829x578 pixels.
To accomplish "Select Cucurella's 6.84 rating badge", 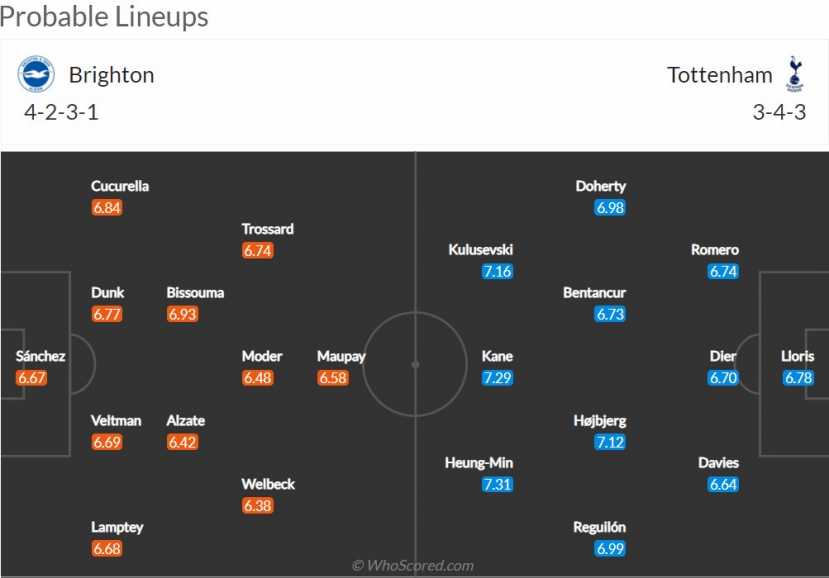I will [107, 207].
